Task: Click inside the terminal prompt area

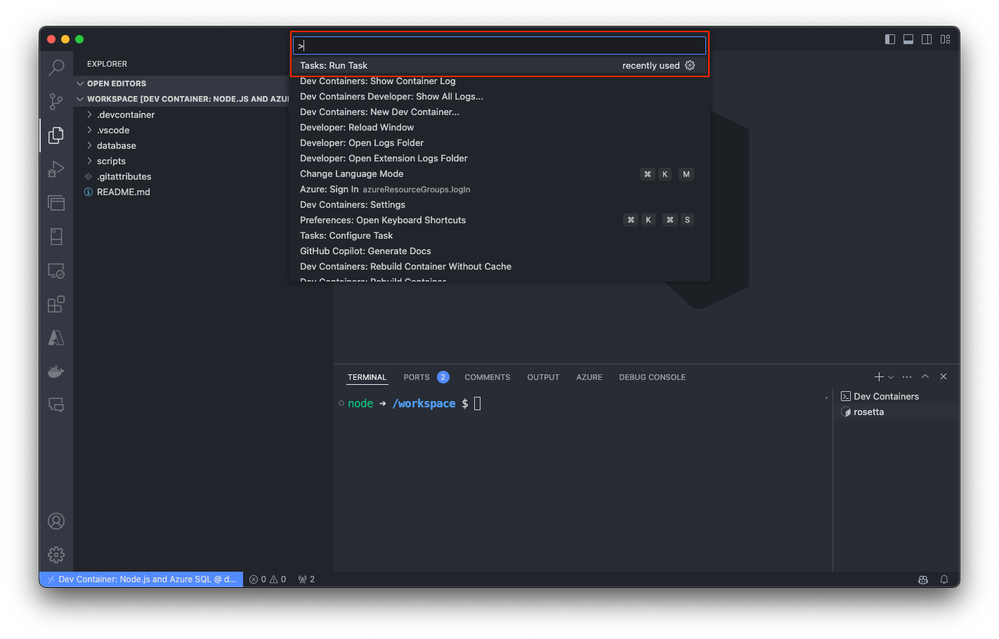Action: 478,404
